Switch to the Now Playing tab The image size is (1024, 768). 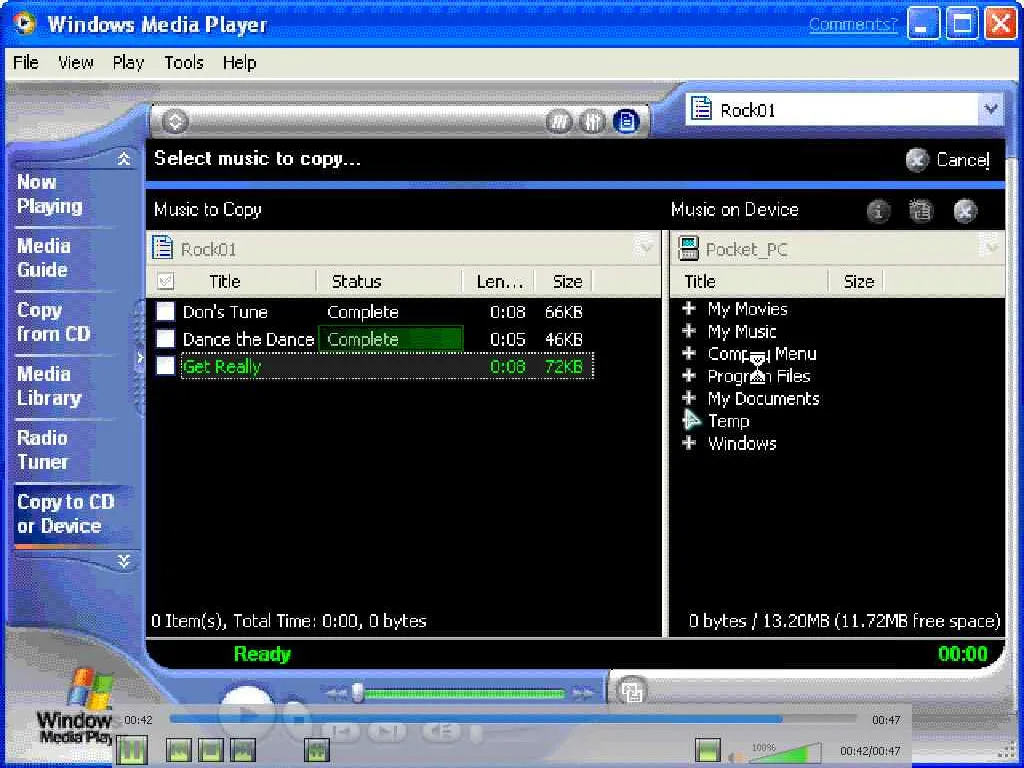tap(50, 194)
